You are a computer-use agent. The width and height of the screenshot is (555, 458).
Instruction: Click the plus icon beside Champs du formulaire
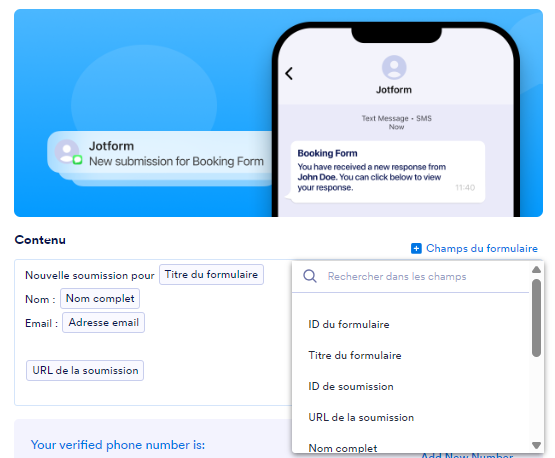416,248
